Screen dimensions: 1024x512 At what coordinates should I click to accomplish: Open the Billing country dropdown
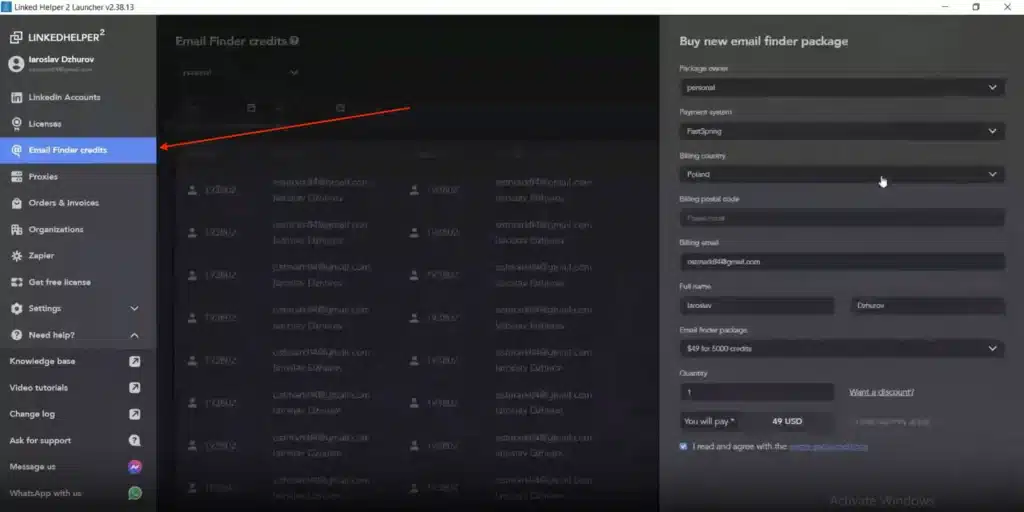coord(842,174)
